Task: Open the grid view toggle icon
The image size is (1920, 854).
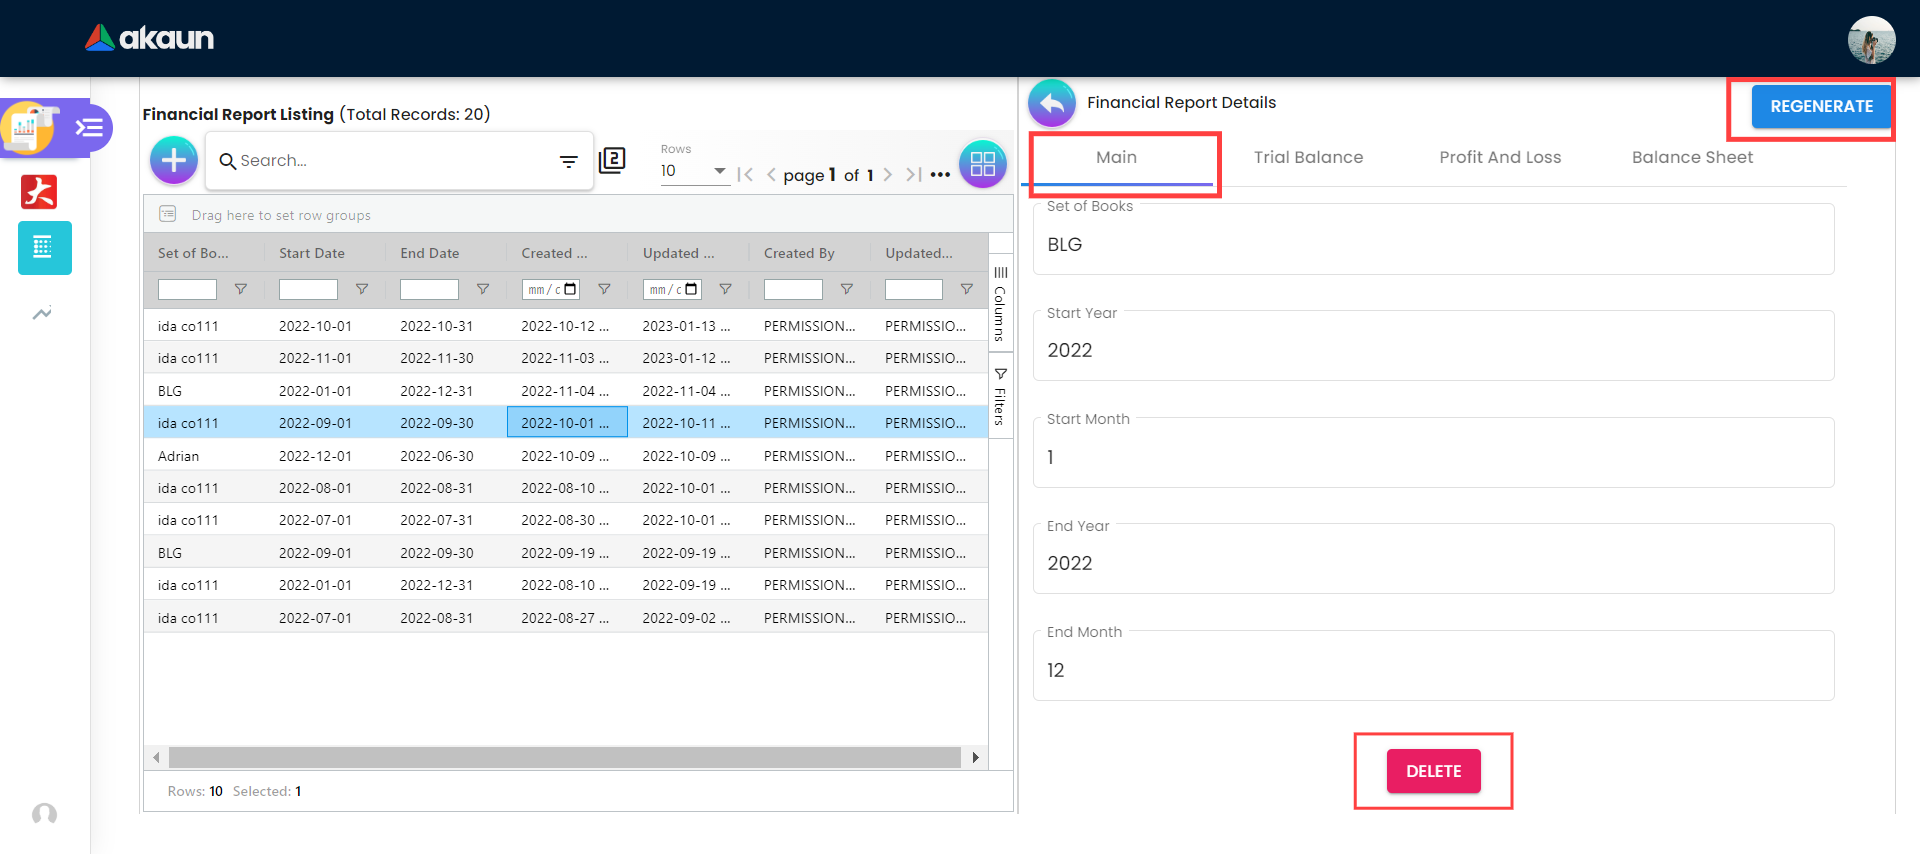Action: click(982, 164)
